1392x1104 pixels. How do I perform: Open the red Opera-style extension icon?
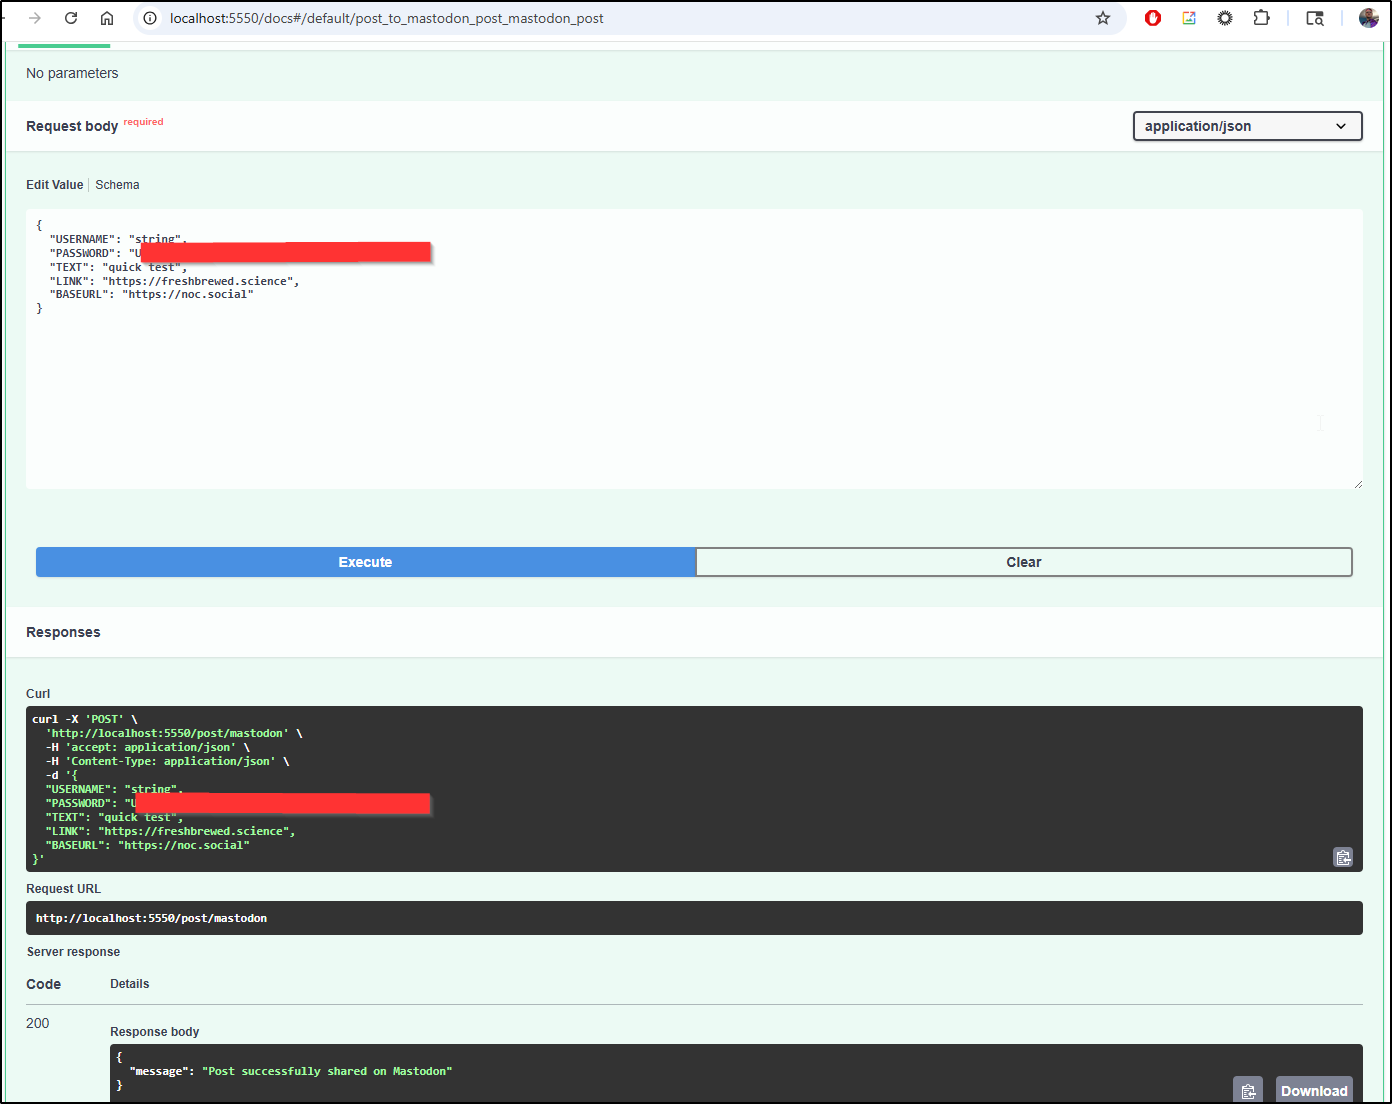[x=1153, y=18]
